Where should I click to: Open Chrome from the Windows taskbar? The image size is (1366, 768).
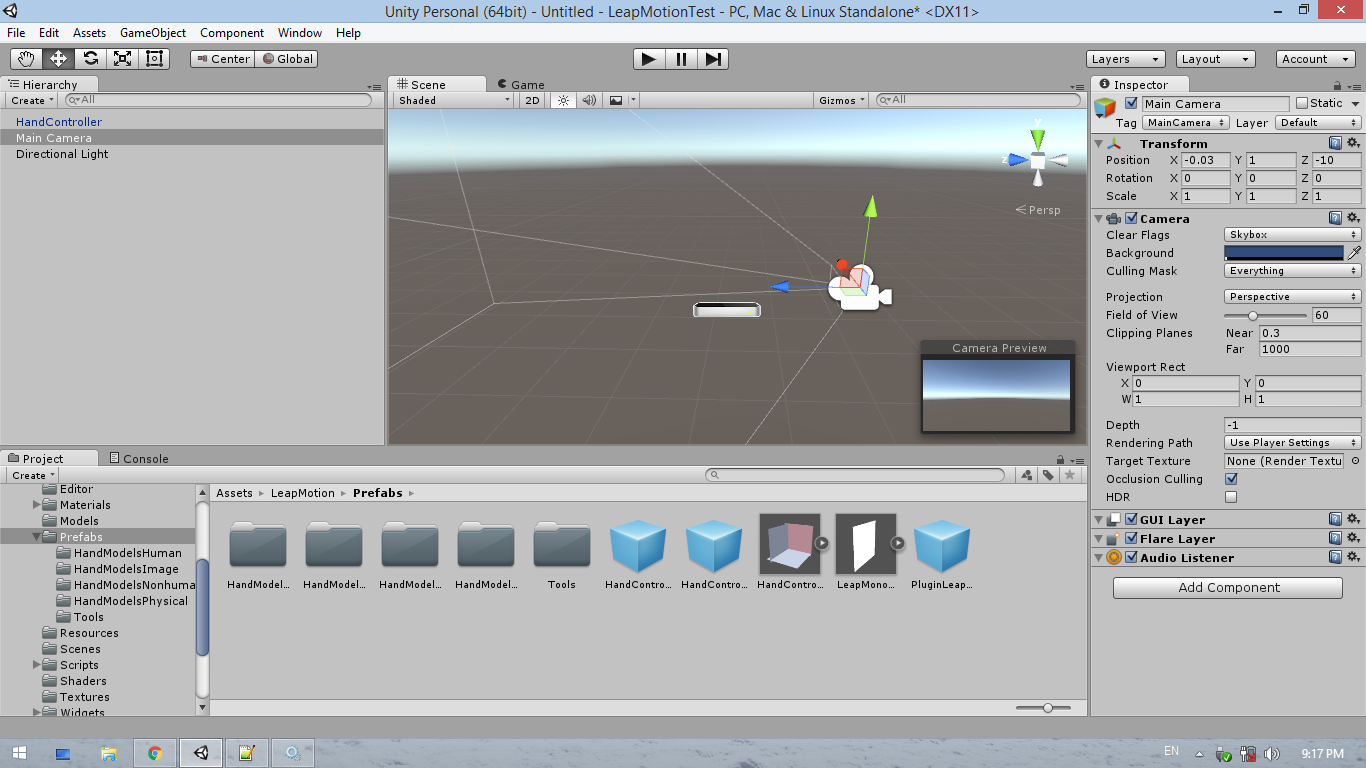point(155,752)
